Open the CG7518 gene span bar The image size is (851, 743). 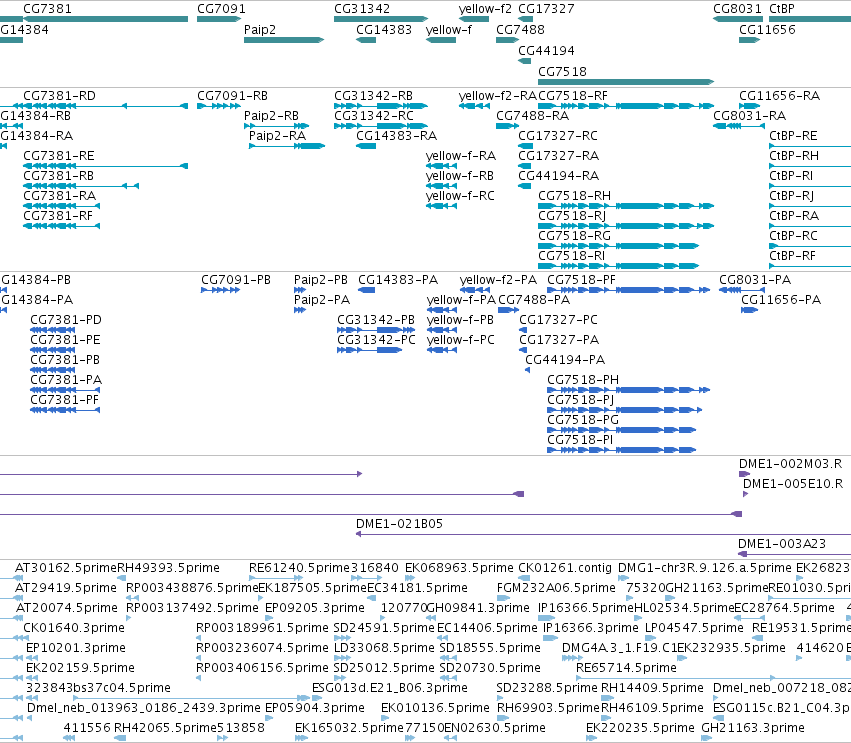tap(626, 82)
